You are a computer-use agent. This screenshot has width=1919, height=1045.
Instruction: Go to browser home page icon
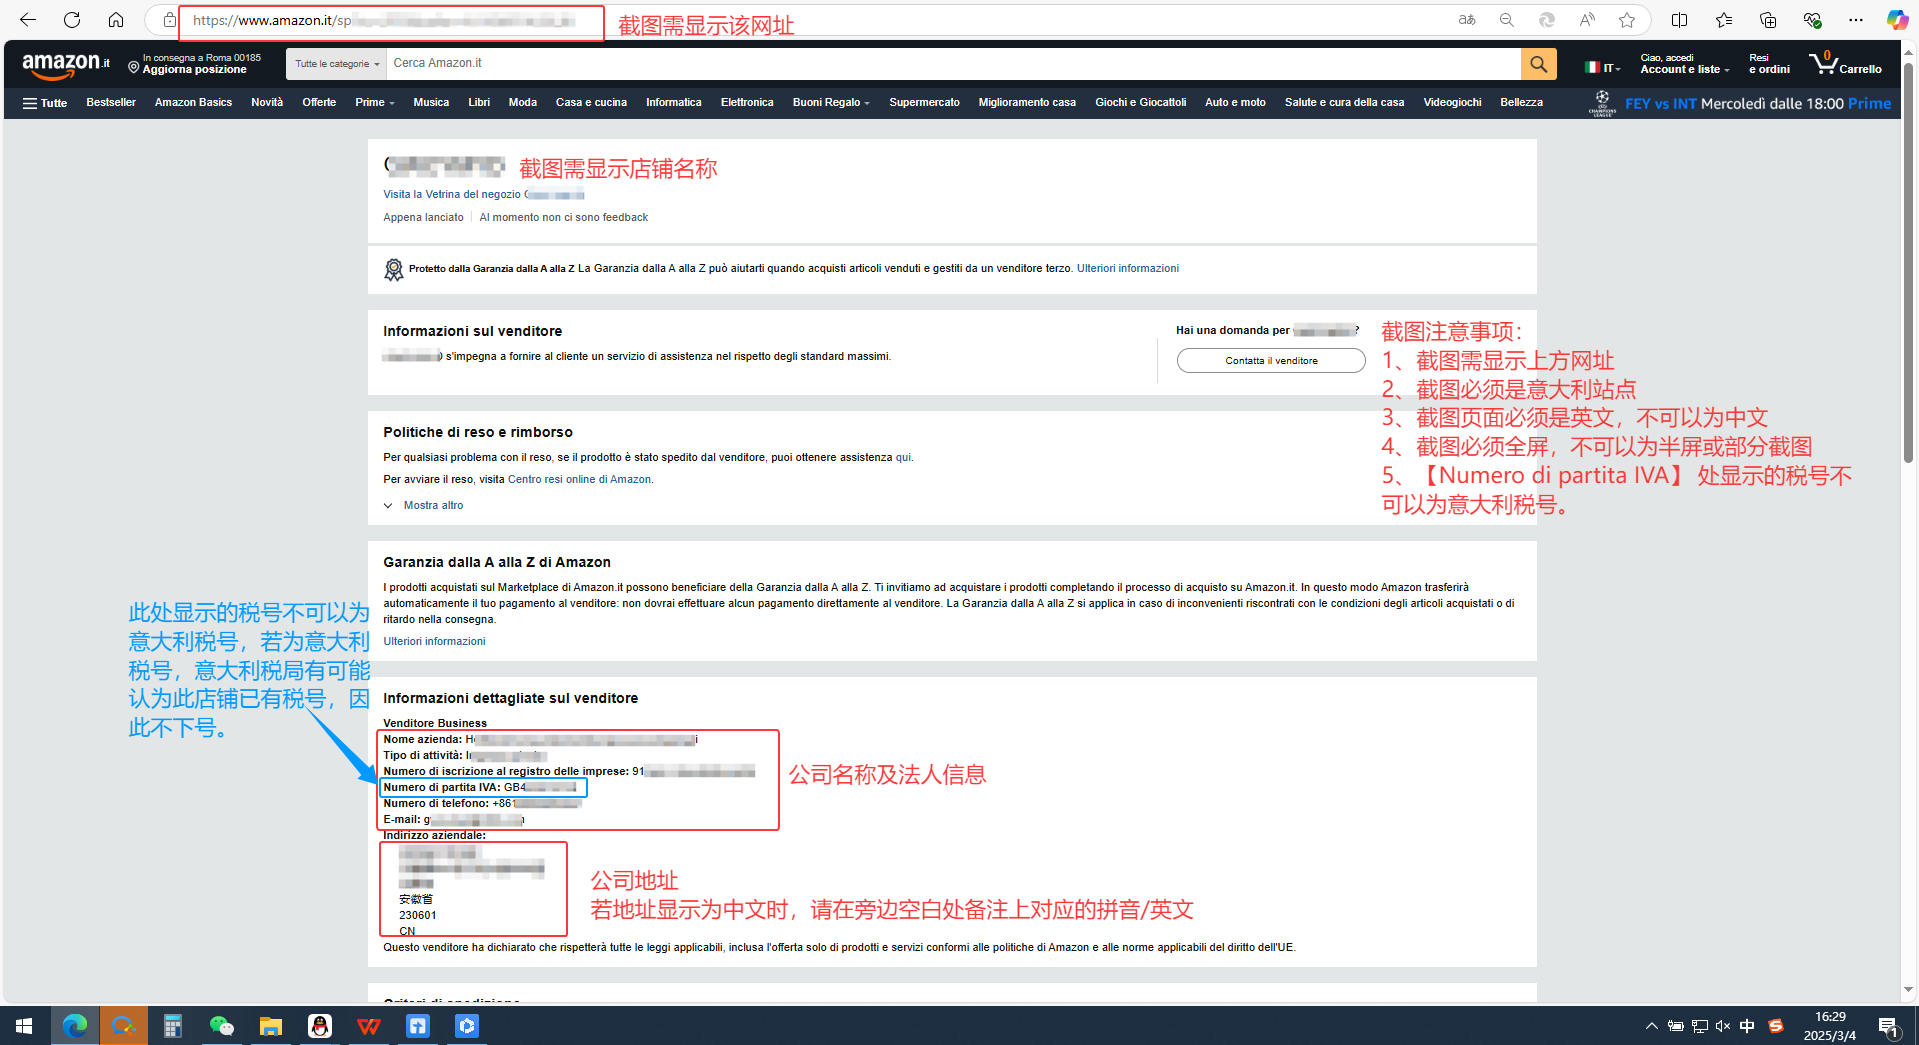click(116, 20)
